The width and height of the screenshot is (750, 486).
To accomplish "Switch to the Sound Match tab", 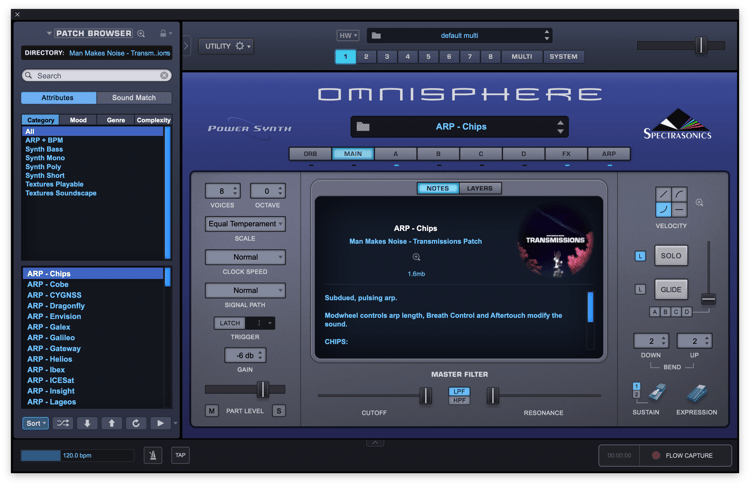I will [x=134, y=98].
